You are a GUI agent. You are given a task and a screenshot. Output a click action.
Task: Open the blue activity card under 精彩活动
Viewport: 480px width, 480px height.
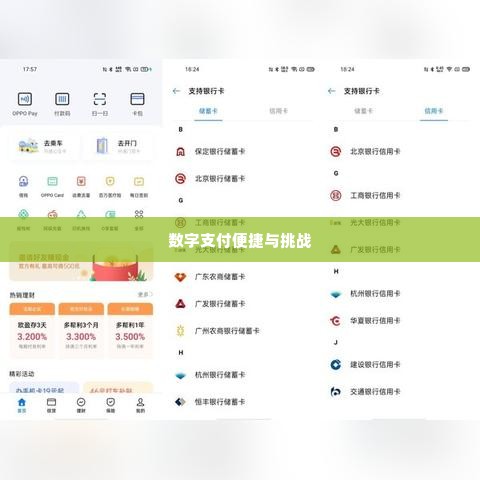pyautogui.click(x=44, y=388)
